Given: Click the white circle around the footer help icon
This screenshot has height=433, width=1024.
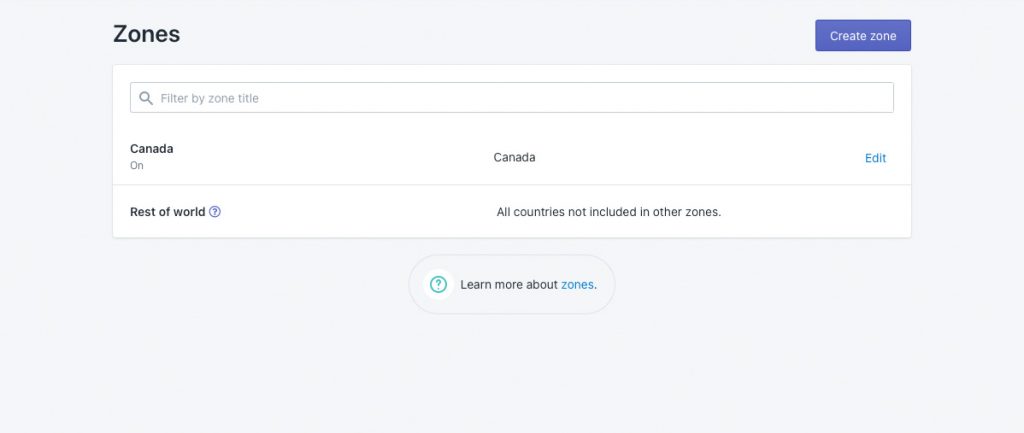Looking at the screenshot, I should pyautogui.click(x=438, y=284).
